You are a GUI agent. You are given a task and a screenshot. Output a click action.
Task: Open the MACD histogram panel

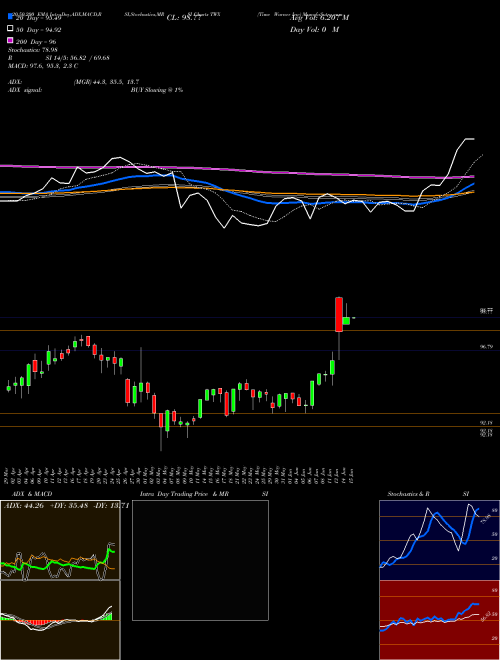point(60,620)
